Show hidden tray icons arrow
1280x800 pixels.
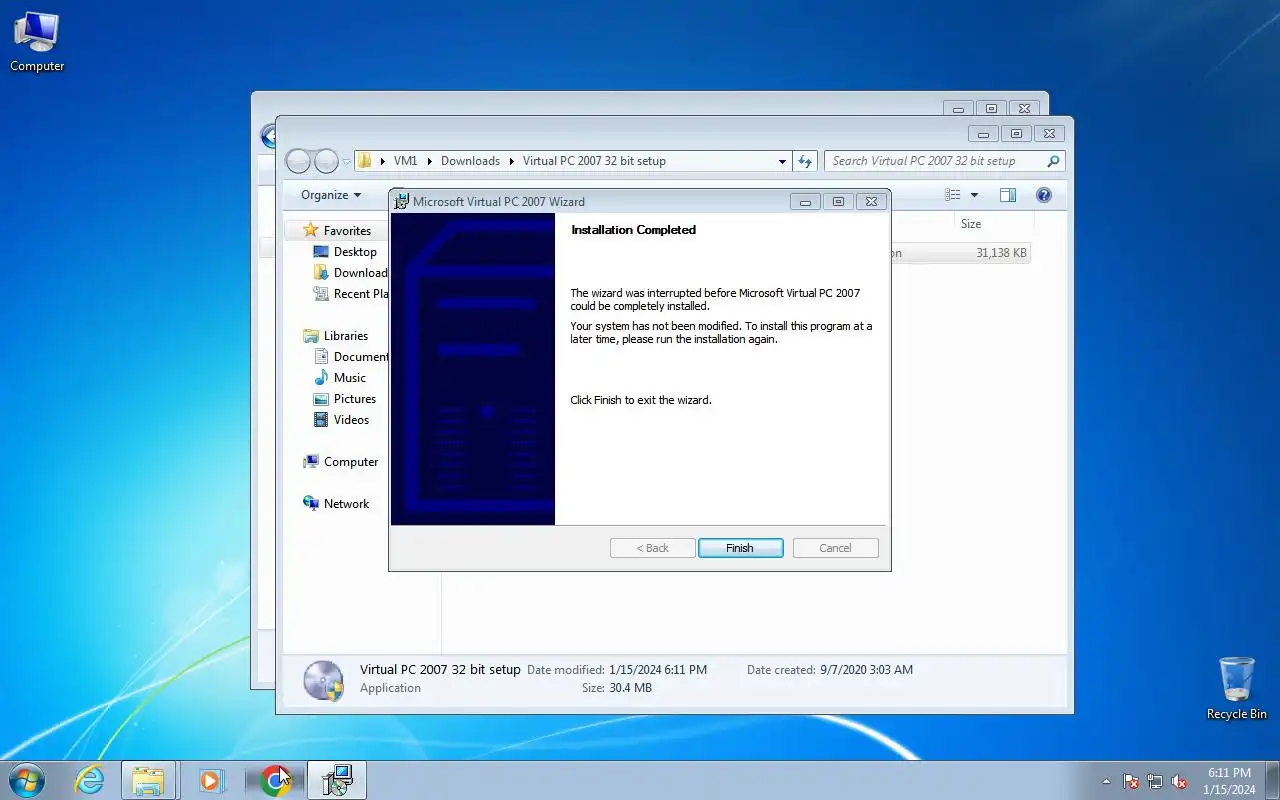1106,782
